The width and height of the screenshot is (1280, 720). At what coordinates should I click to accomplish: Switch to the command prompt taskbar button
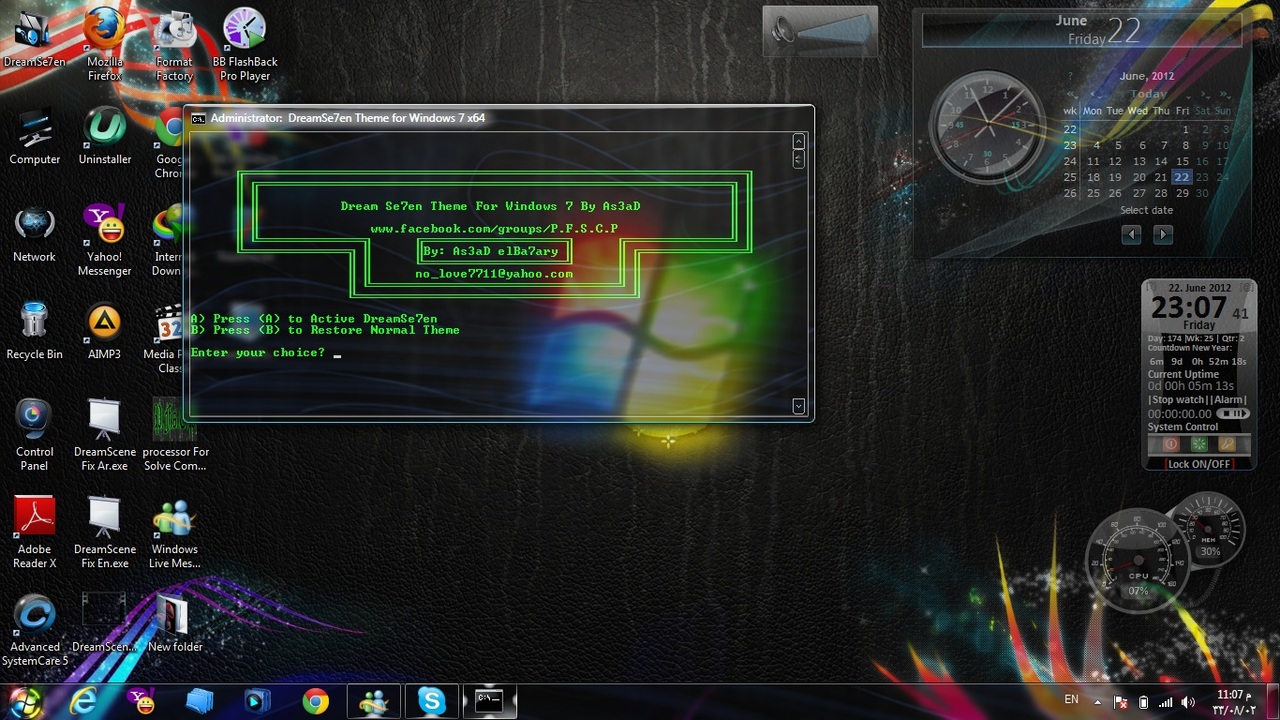489,701
